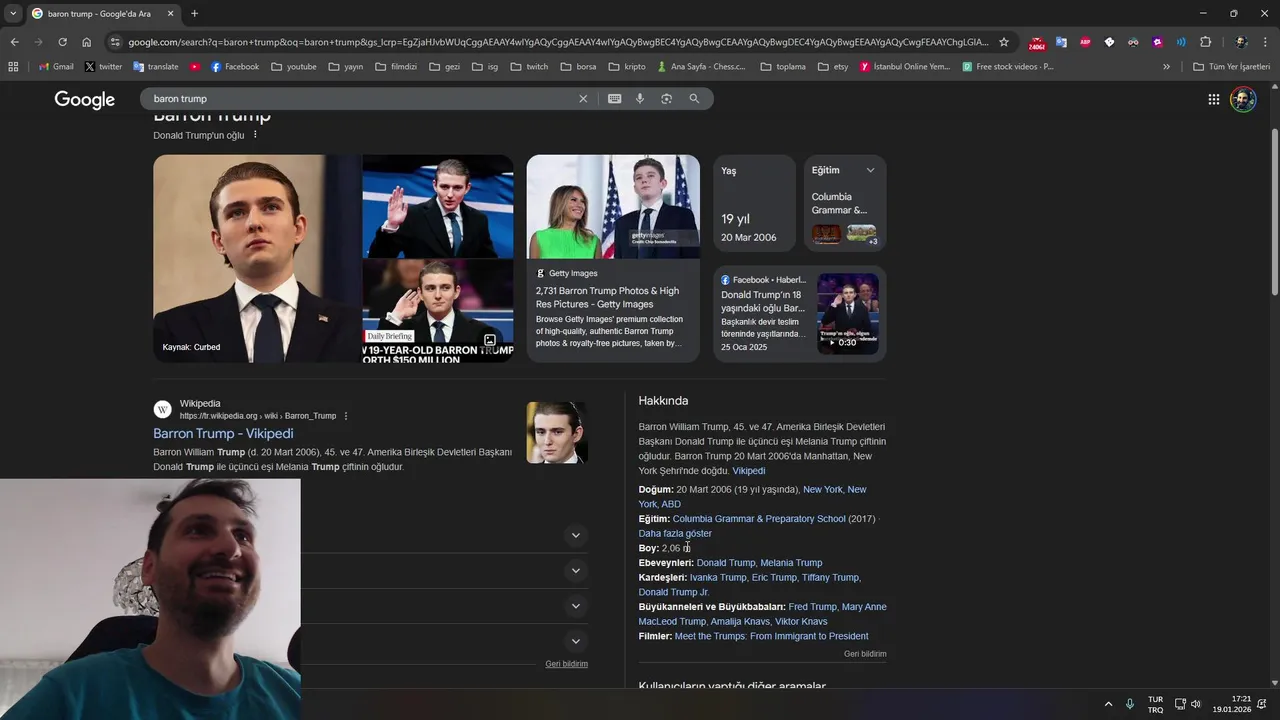Viewport: 1280px width, 720px height.
Task: Search by image with Google Lens
Action: 667,99
